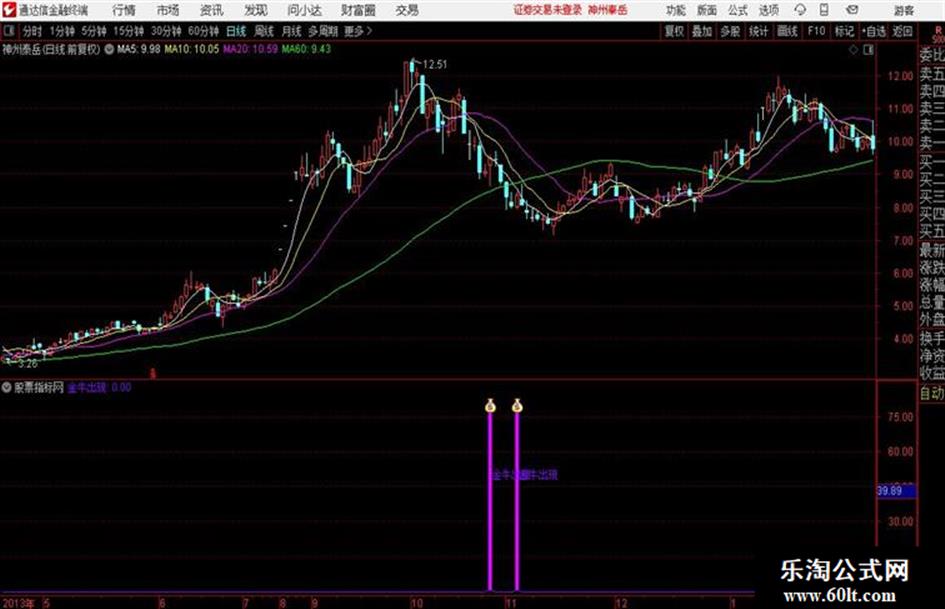This screenshot has width=945, height=609.
Task: Click the first money bag signal icon
Action: coord(490,406)
